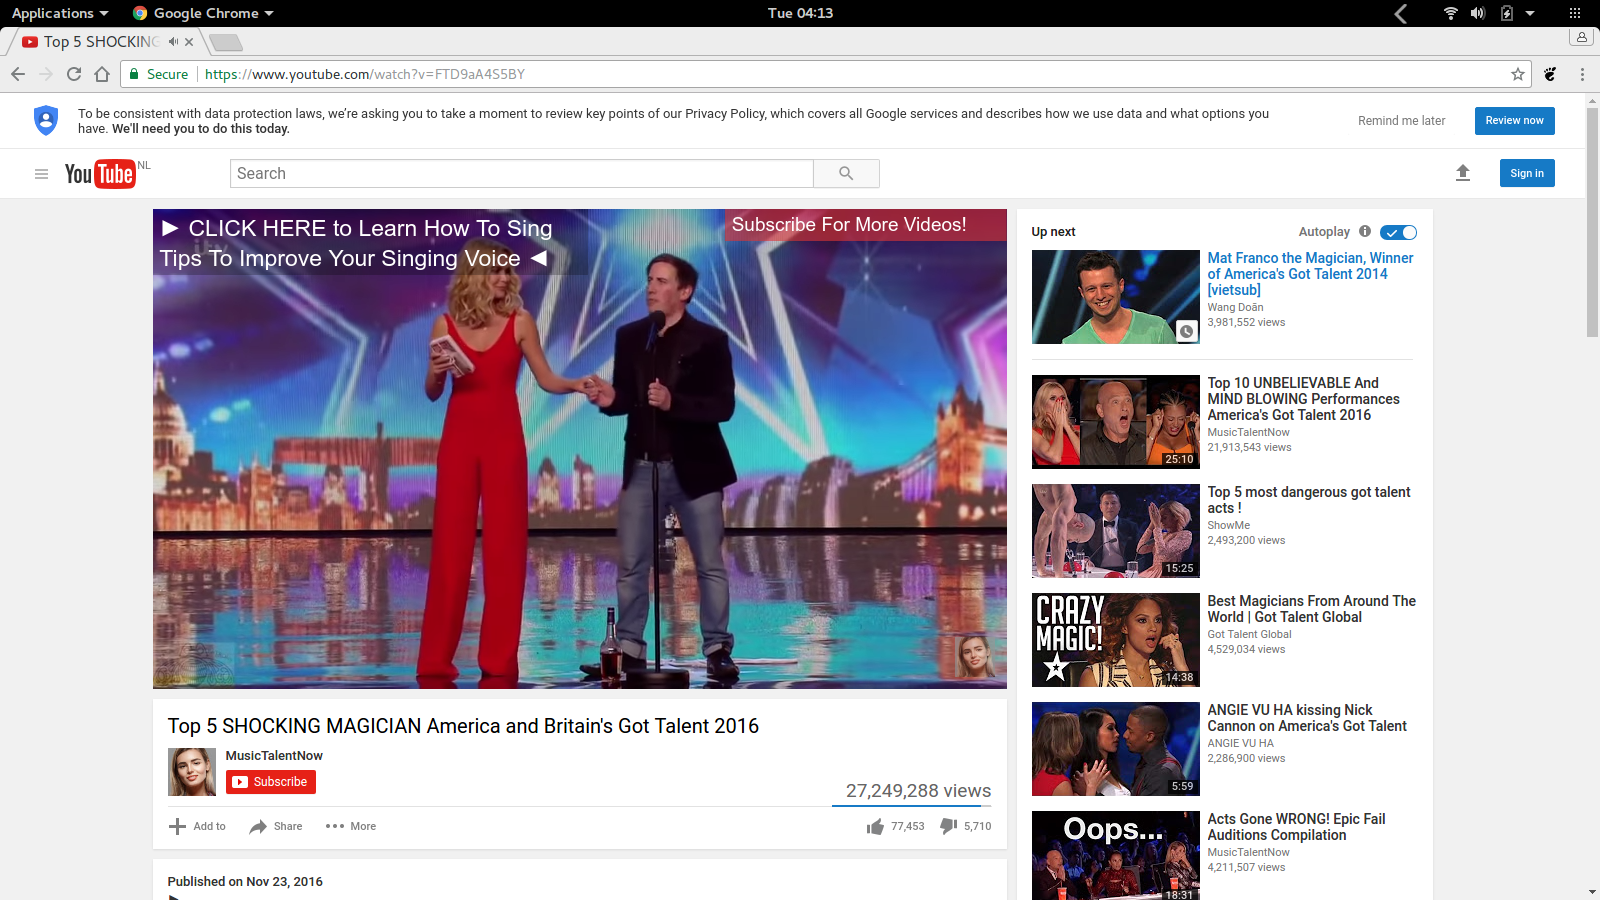The image size is (1600, 900).
Task: Open the Google Chrome application menu
Action: [x=204, y=13]
